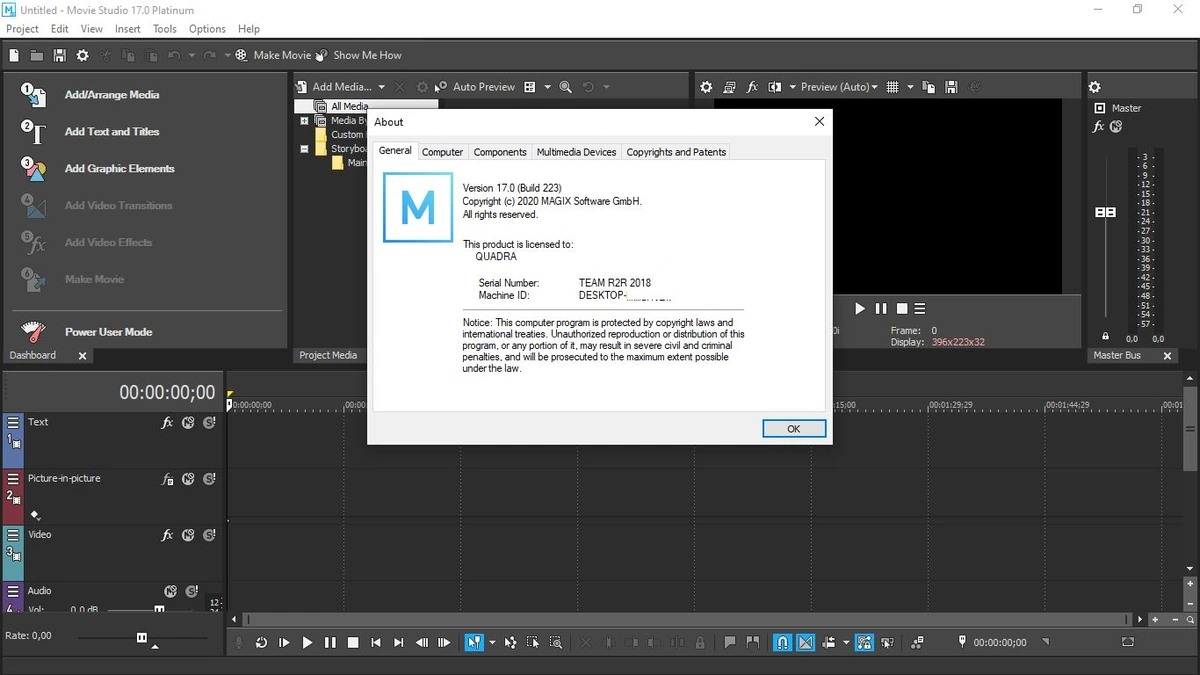Open the Master Bus settings gear
Viewport: 1200px width, 675px height.
point(1094,87)
